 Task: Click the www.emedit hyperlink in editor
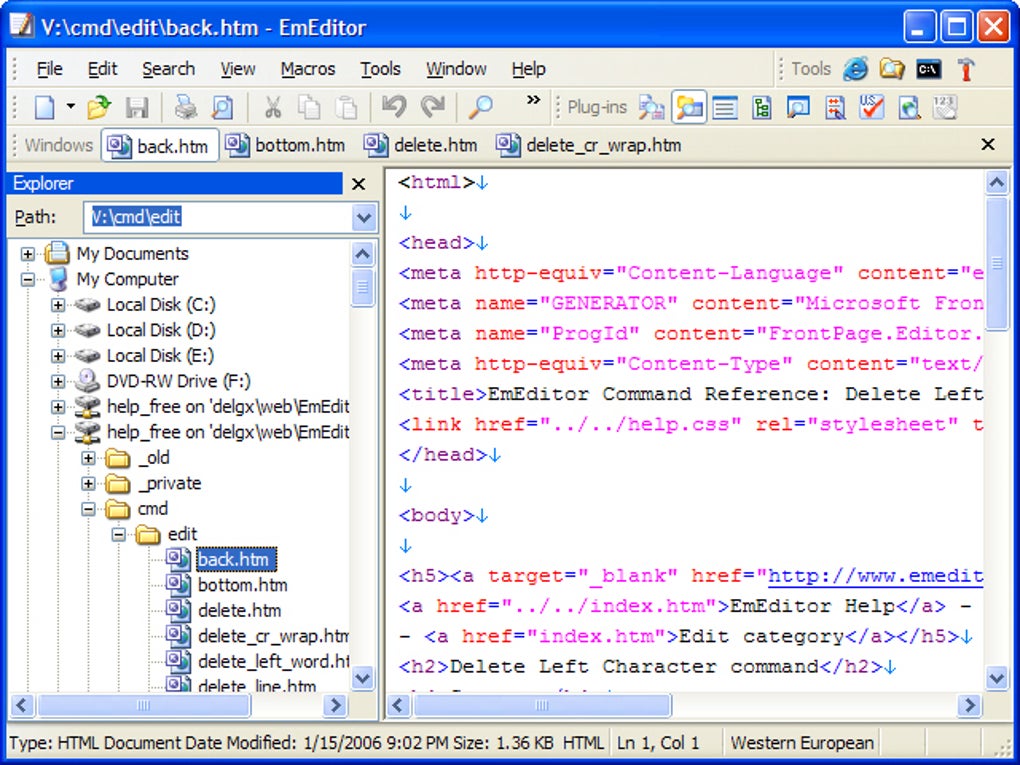[876, 576]
